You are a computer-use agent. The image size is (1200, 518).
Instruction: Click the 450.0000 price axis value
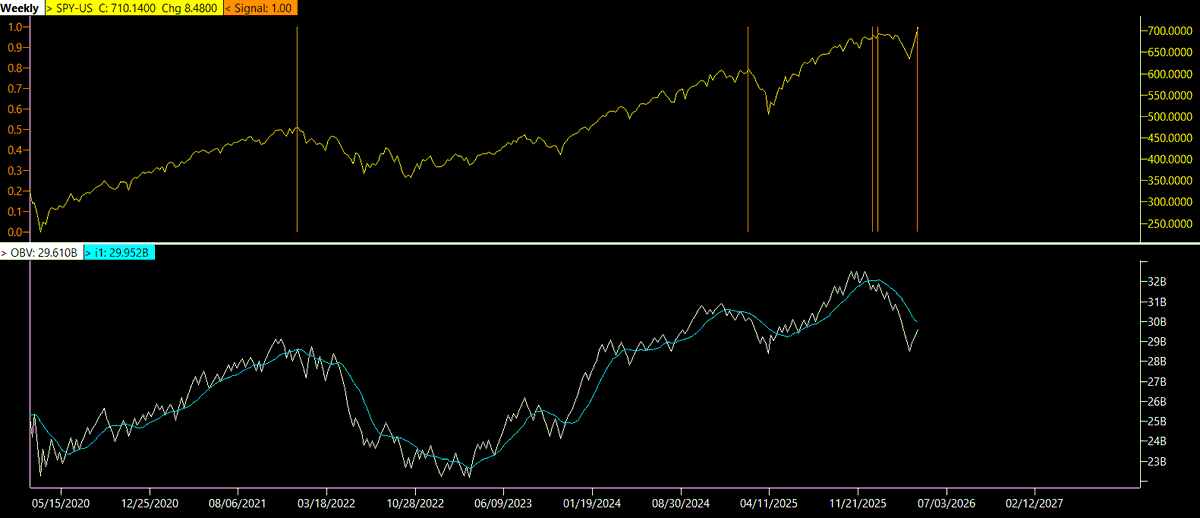click(1168, 138)
